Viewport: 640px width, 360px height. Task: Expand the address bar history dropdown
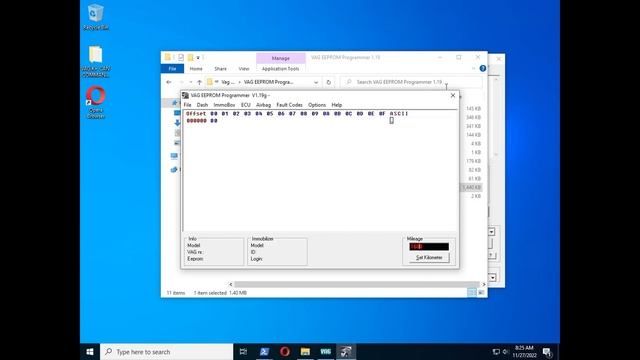pyautogui.click(x=316, y=82)
